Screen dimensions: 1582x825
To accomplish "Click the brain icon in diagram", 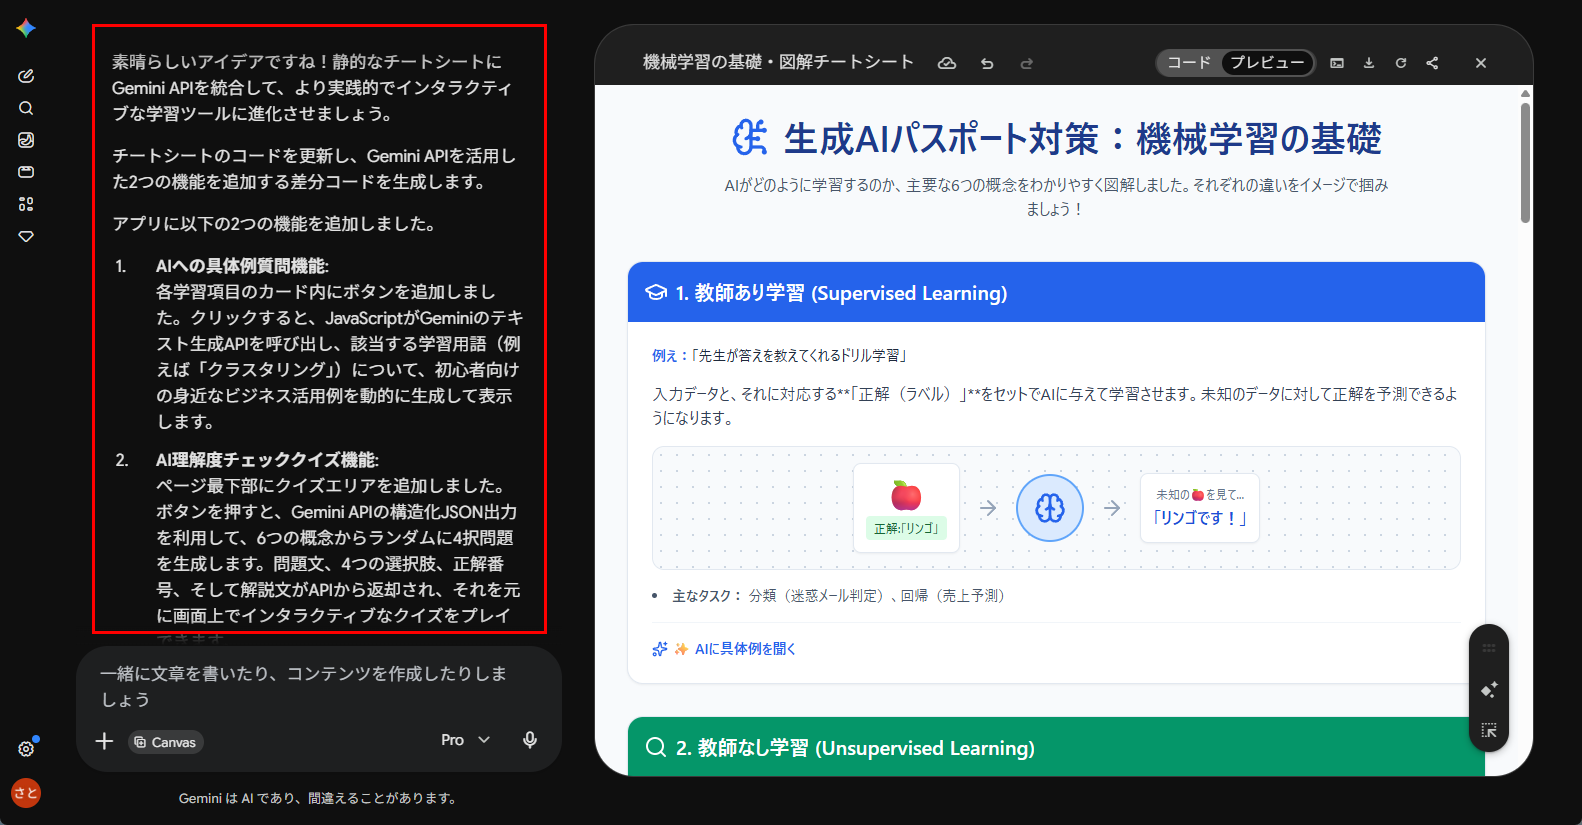I will coord(1050,508).
